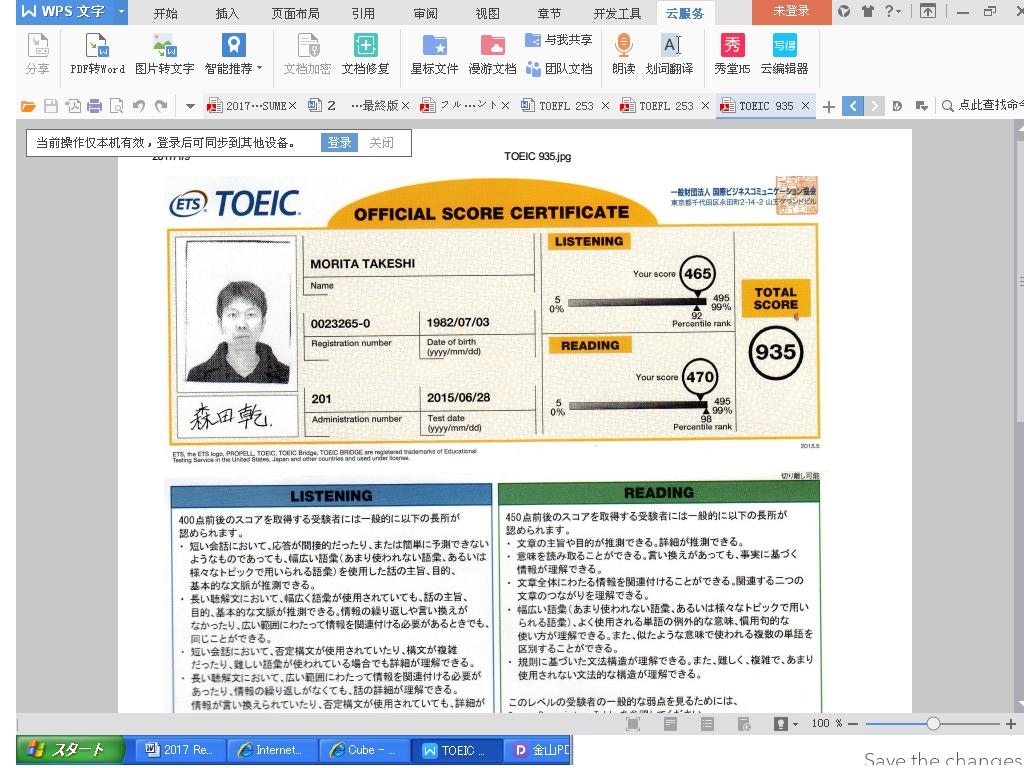Start the 朗读 read-aloud tool
This screenshot has height=768, width=1024.
click(624, 54)
